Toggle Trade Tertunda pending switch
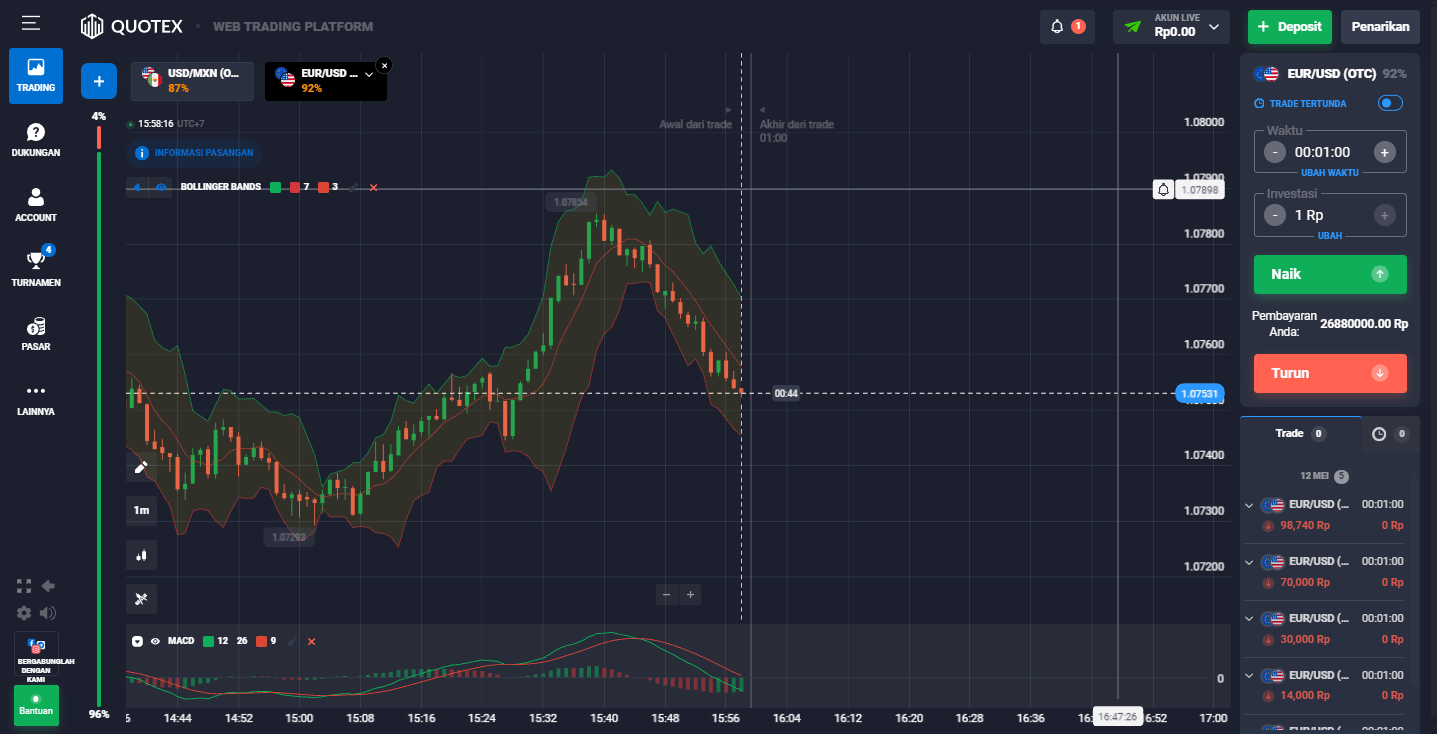This screenshot has height=734, width=1437. [x=1390, y=103]
